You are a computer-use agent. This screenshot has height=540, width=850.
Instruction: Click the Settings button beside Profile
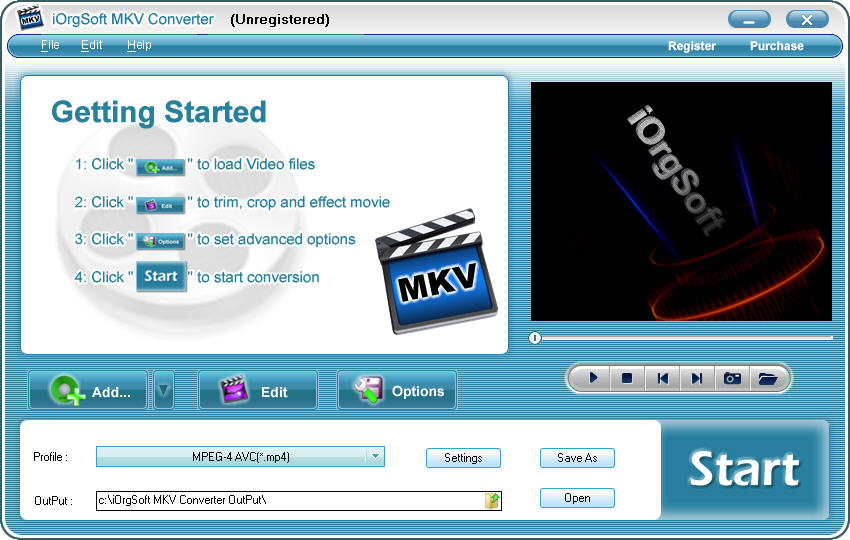point(463,458)
